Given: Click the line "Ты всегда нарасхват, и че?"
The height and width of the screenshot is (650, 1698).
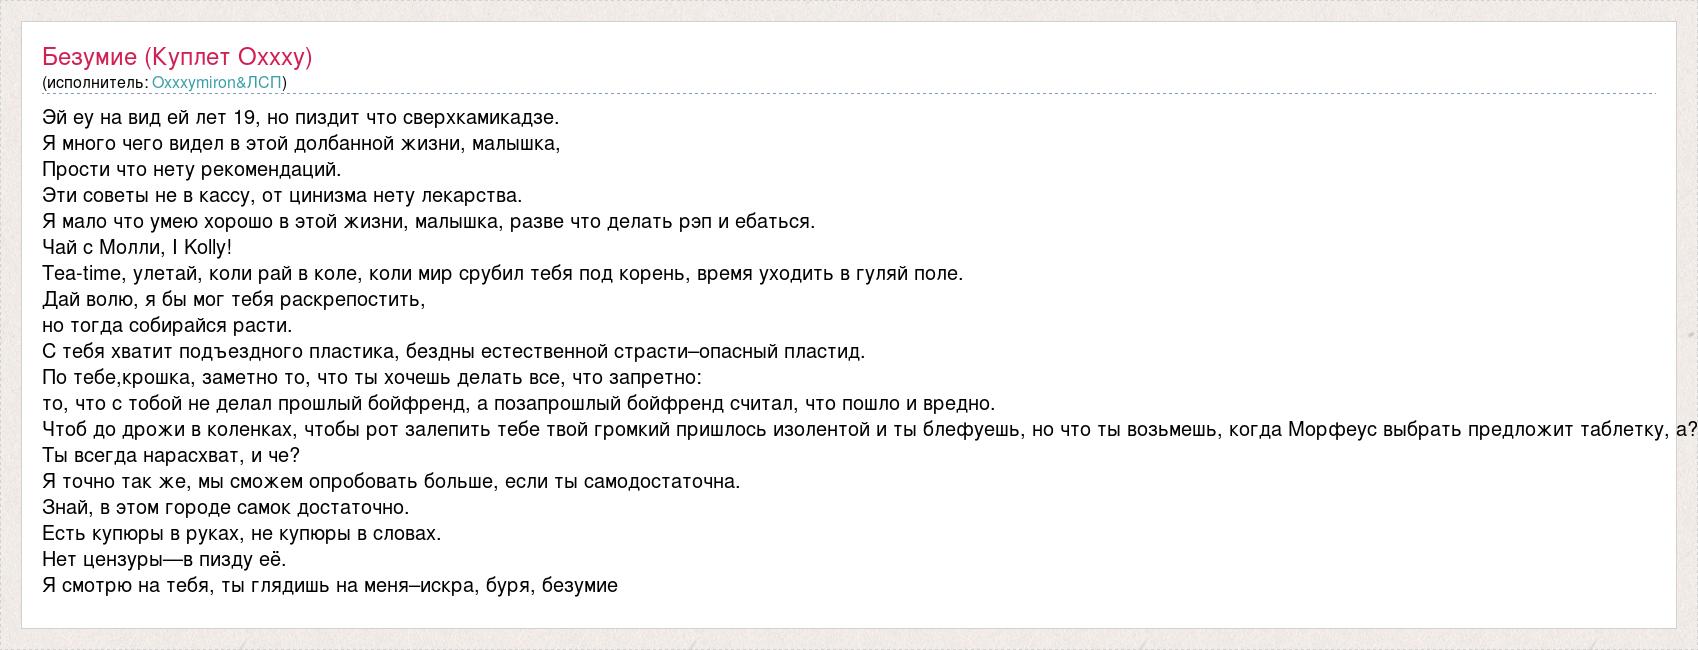Looking at the screenshot, I should 171,455.
